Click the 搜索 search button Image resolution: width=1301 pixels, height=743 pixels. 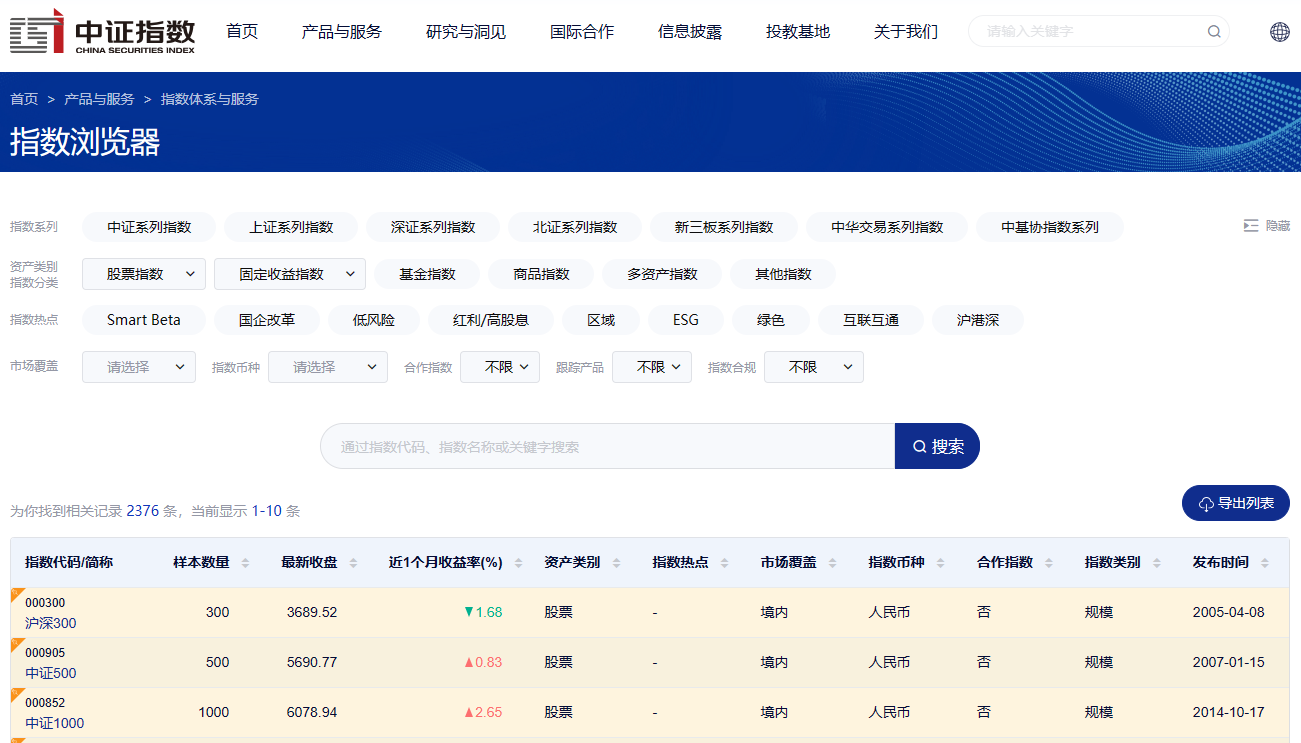[x=936, y=445]
